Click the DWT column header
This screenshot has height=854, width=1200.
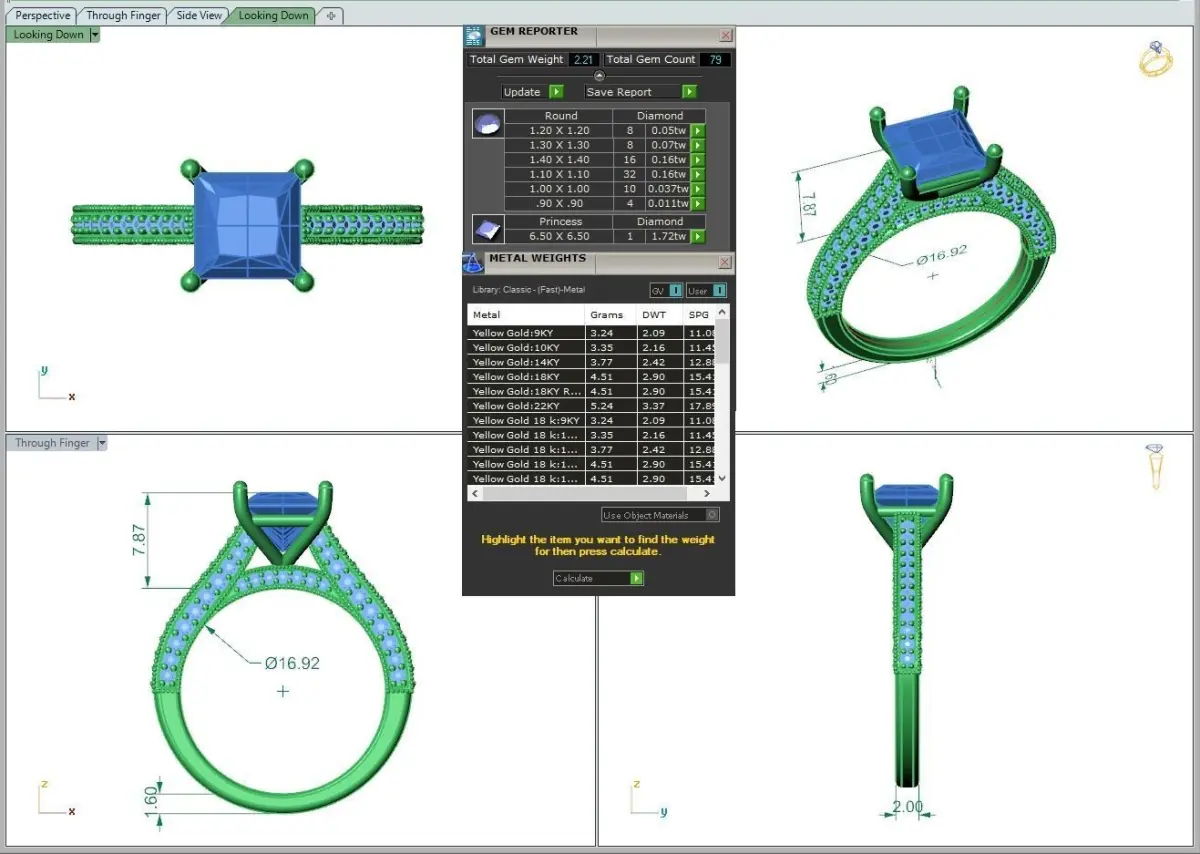(x=660, y=315)
